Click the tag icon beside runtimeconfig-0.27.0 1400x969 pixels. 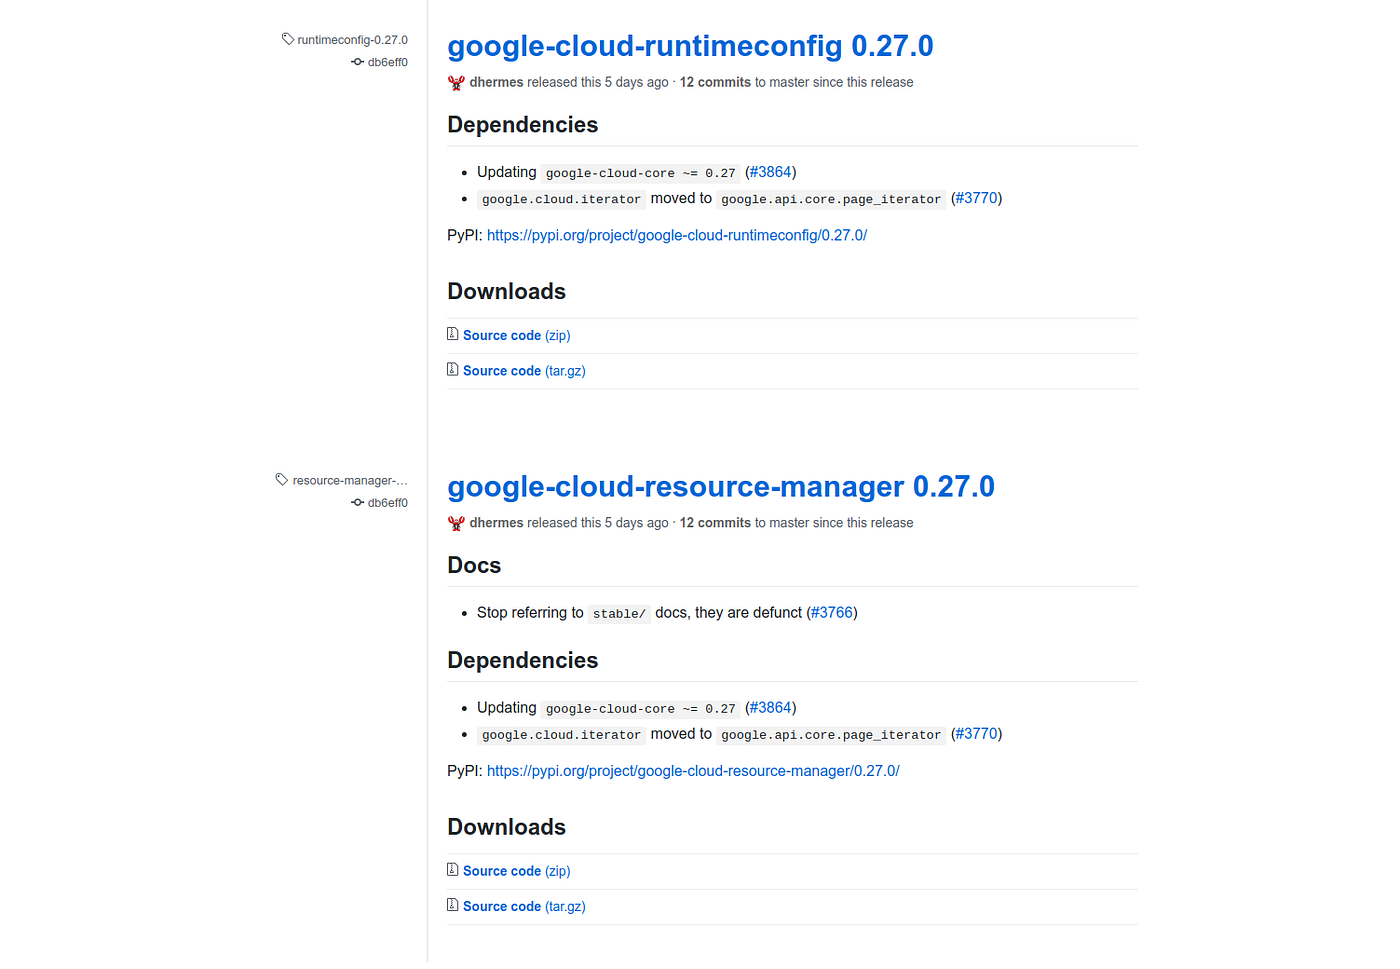tap(288, 39)
